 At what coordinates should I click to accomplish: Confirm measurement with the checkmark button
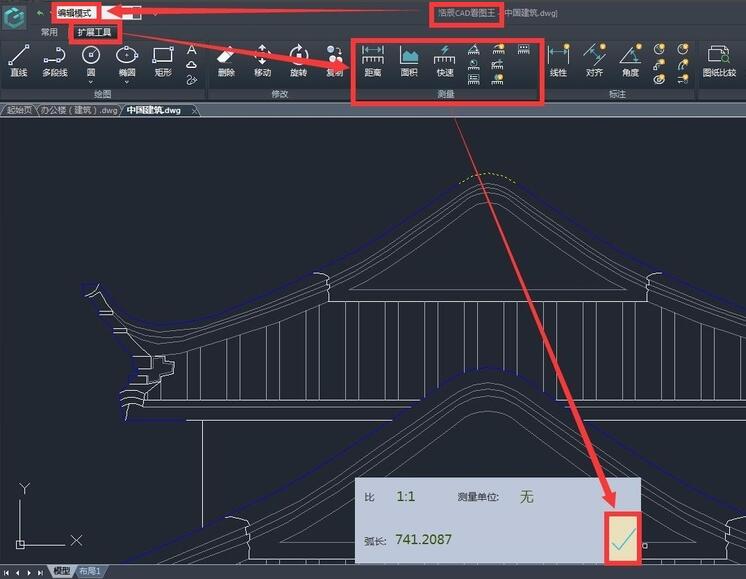point(623,540)
